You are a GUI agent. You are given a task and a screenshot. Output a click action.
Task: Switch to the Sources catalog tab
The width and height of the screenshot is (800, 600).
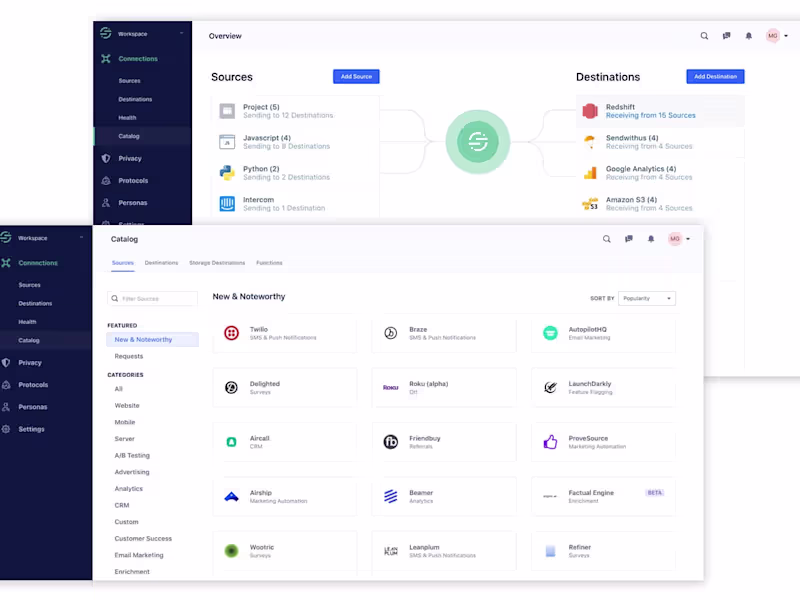122,263
